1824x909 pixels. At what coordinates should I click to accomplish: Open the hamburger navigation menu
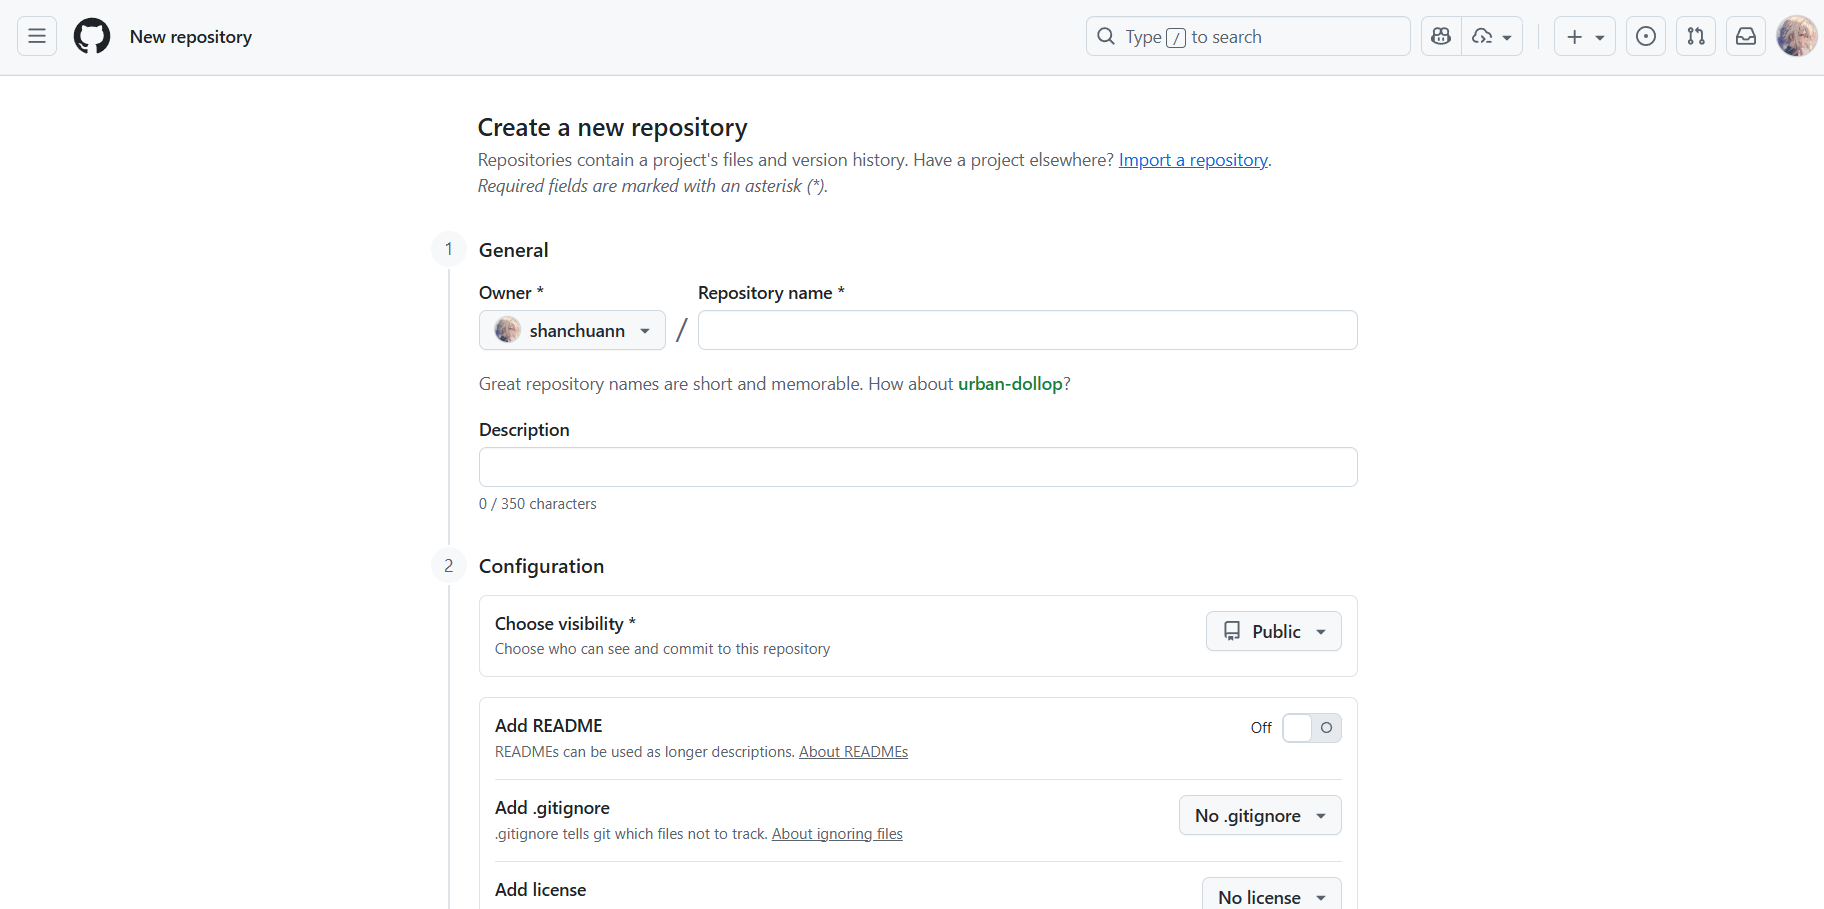click(x=37, y=37)
